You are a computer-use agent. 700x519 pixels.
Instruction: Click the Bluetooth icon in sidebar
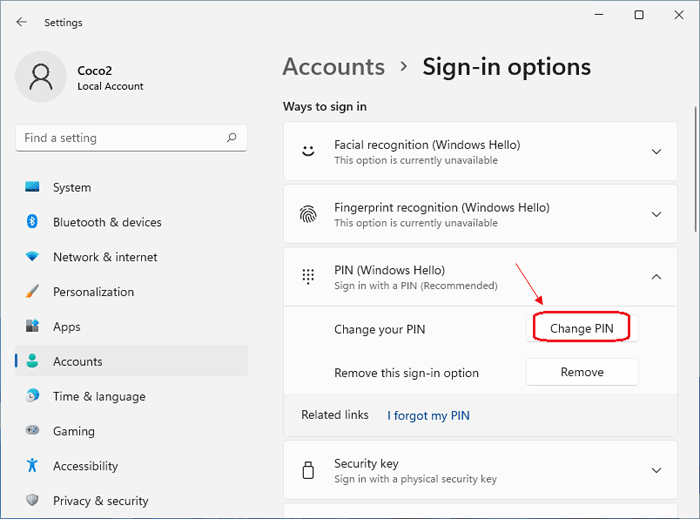(32, 221)
